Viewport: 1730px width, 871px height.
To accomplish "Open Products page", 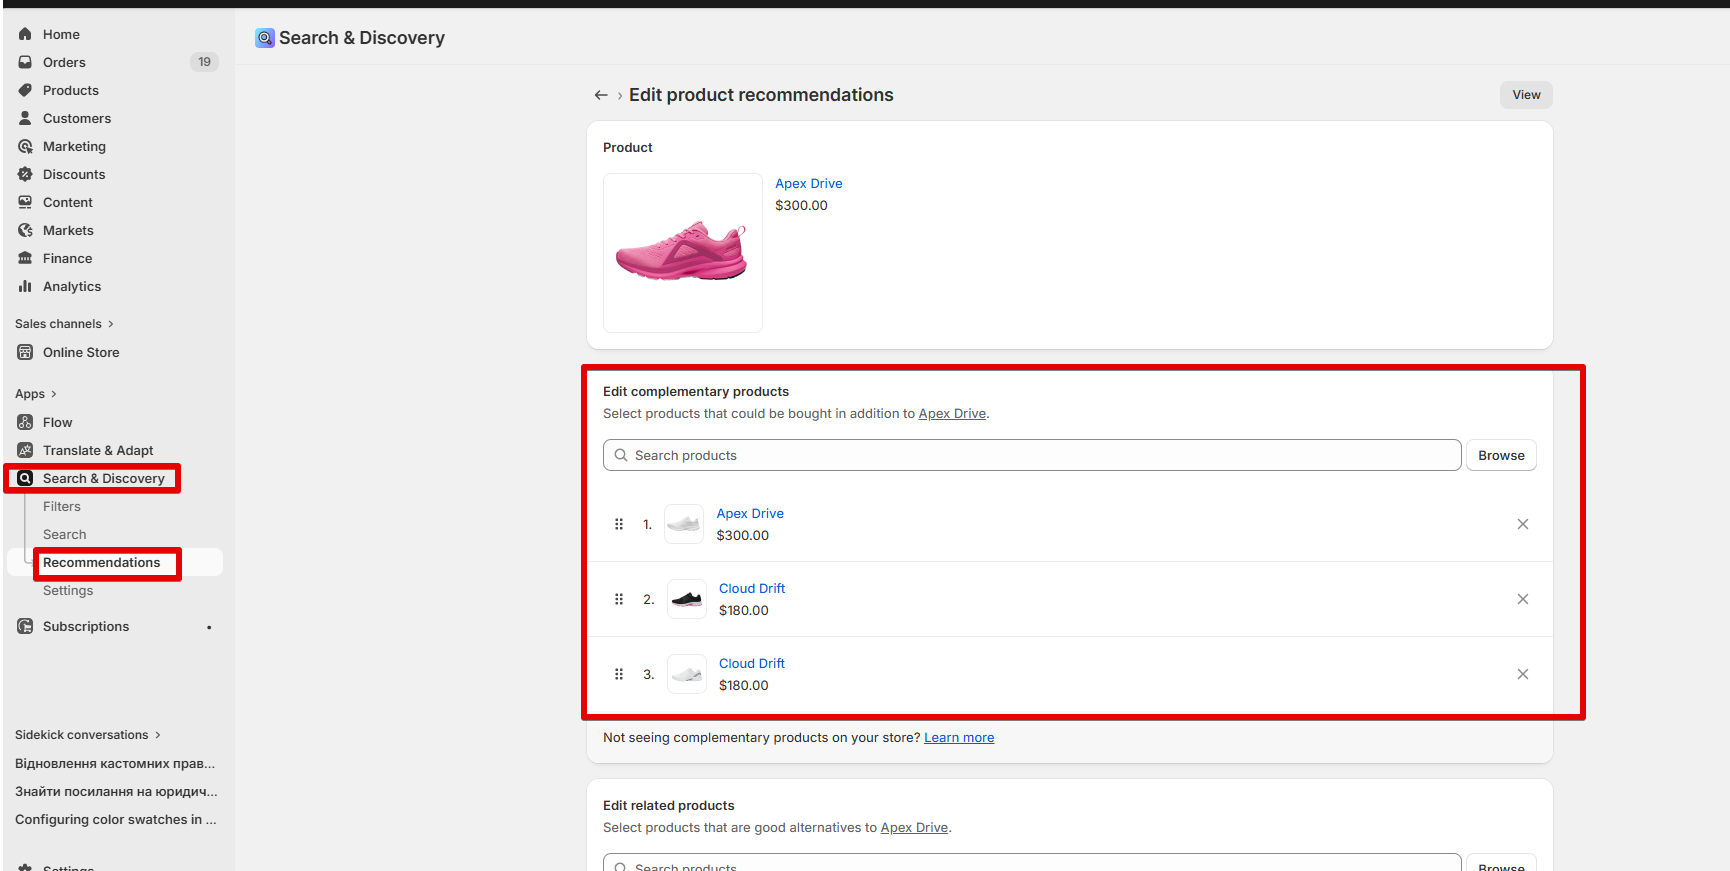I will [71, 90].
